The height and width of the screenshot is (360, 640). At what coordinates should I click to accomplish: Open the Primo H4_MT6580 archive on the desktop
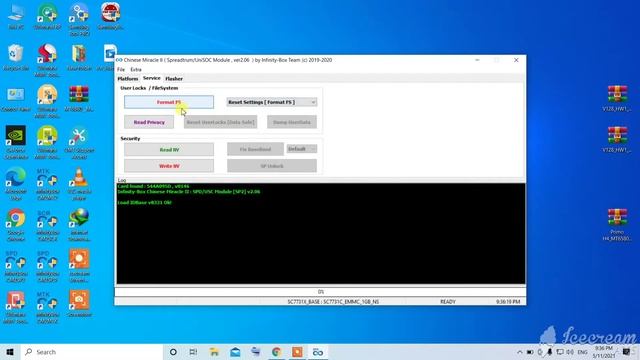coord(617,224)
